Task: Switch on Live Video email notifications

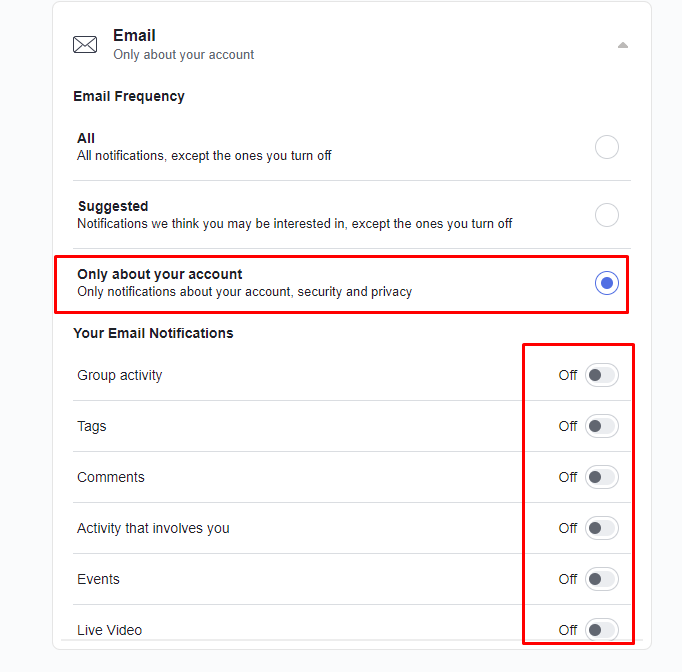Action: pyautogui.click(x=601, y=630)
